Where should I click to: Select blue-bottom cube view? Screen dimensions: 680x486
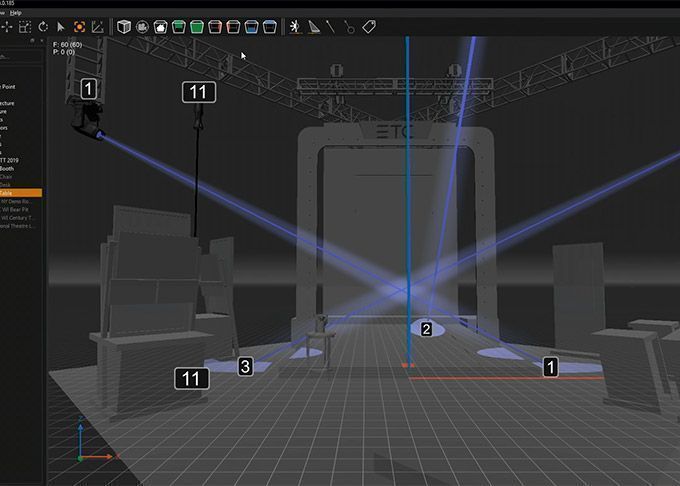(252, 27)
